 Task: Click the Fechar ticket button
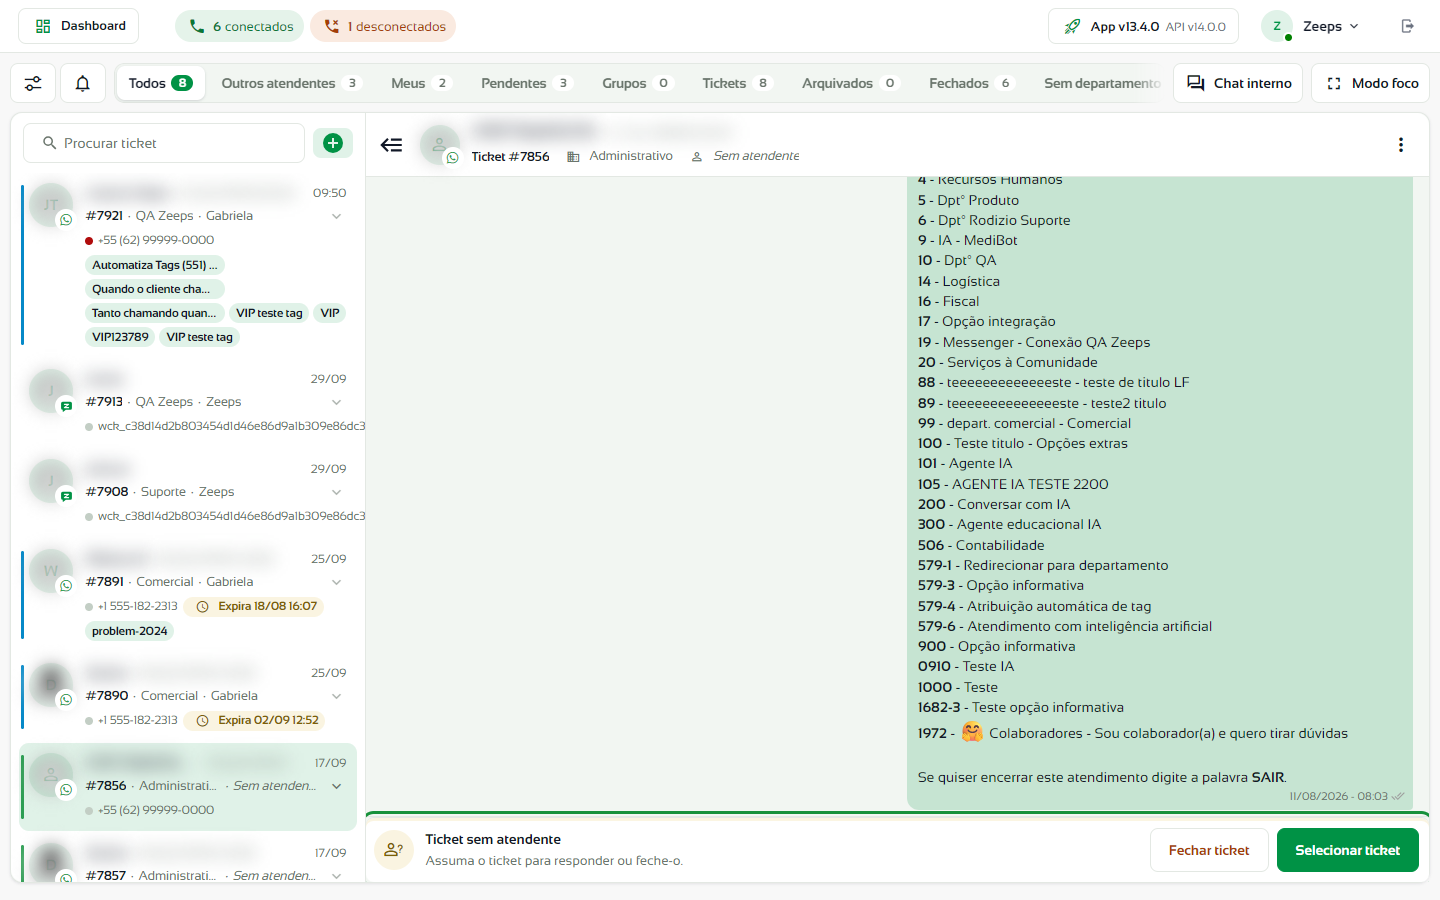[x=1209, y=850]
